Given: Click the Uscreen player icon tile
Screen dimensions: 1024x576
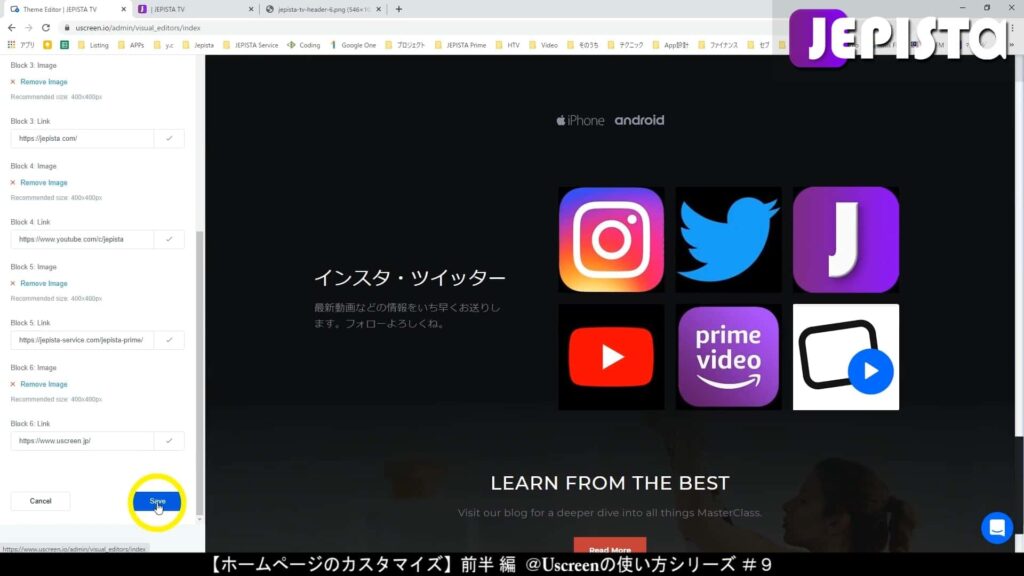Looking at the screenshot, I should click(x=846, y=357).
